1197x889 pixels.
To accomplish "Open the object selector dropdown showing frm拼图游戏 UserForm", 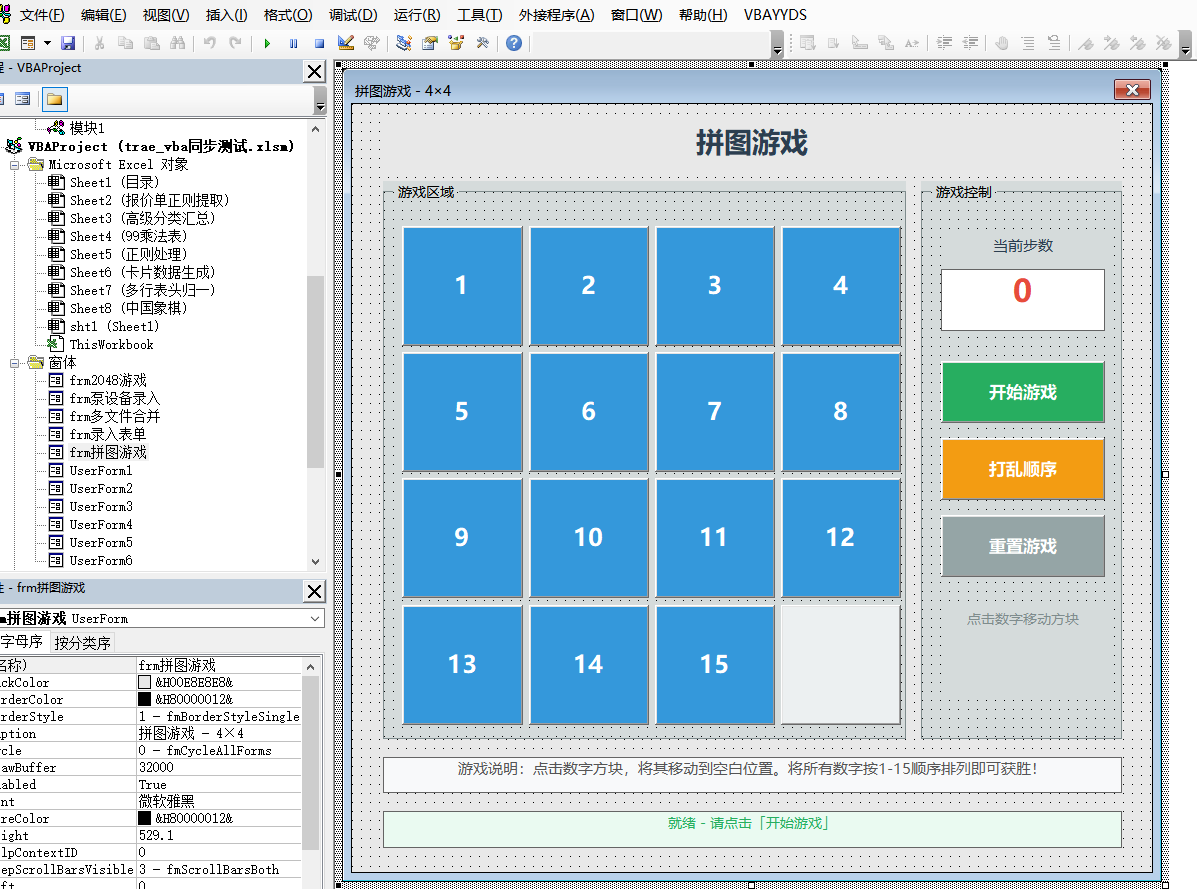I will 316,617.
